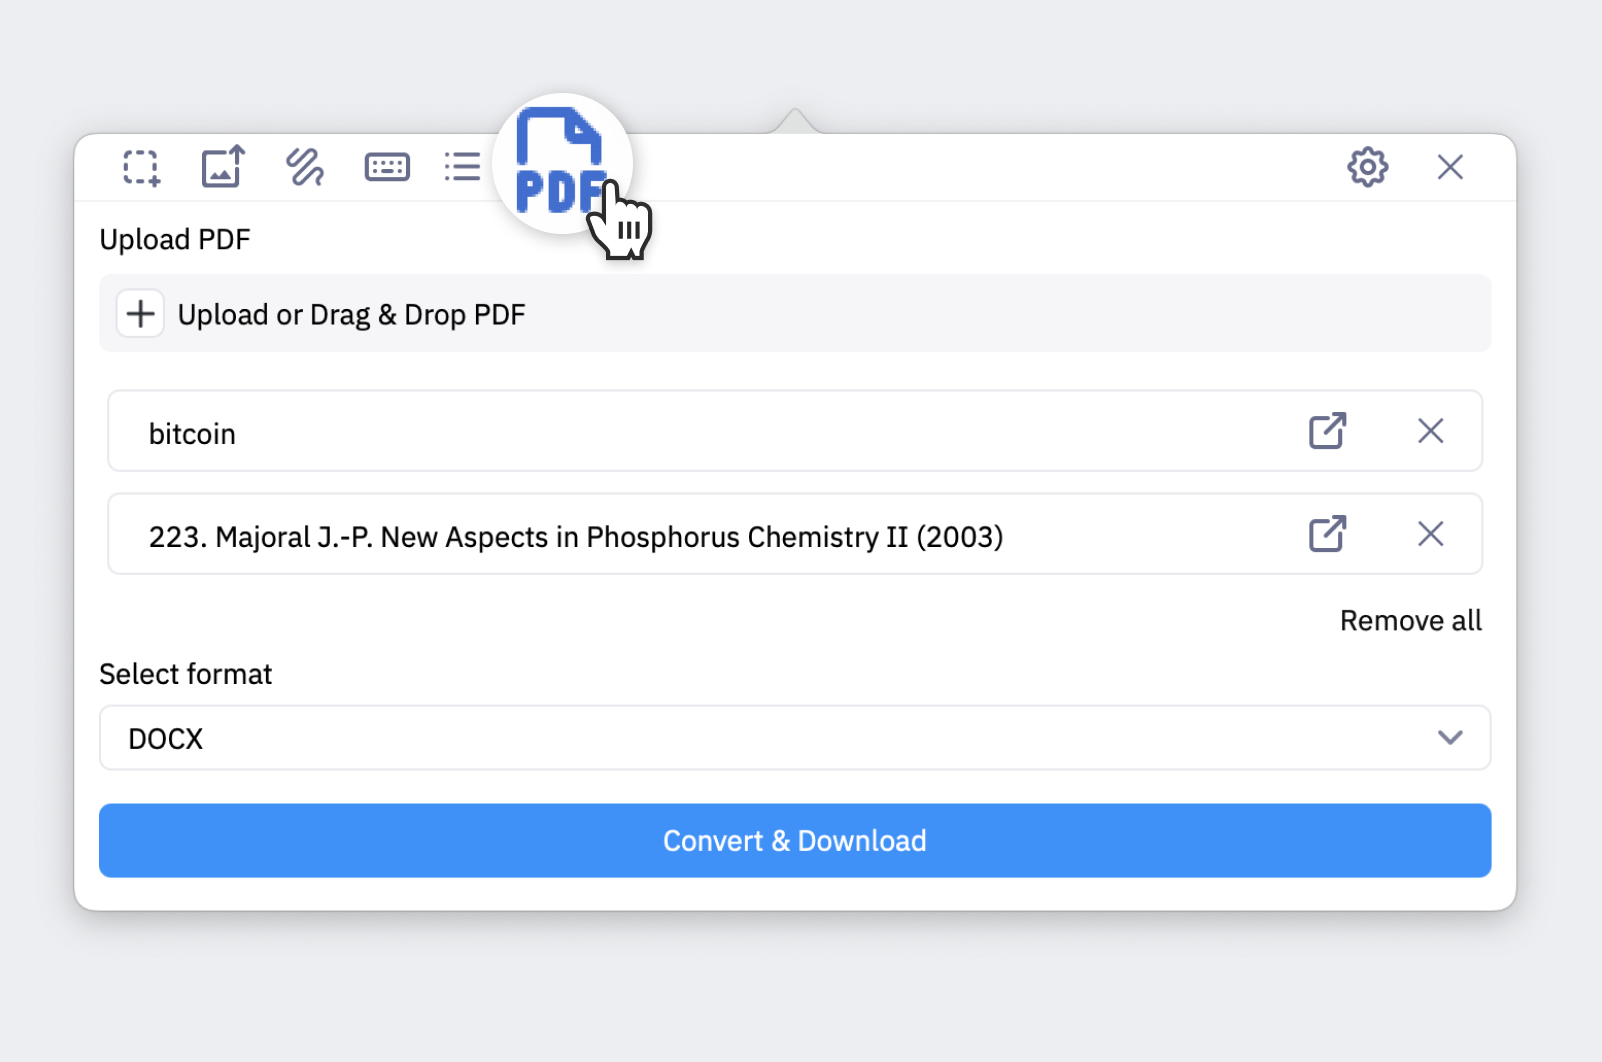1602x1062 pixels.
Task: Click Remove all
Action: coord(1410,620)
